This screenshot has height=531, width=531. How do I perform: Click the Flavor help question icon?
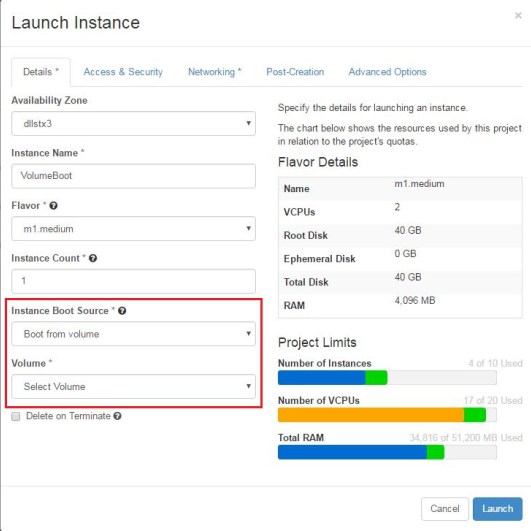53,206
